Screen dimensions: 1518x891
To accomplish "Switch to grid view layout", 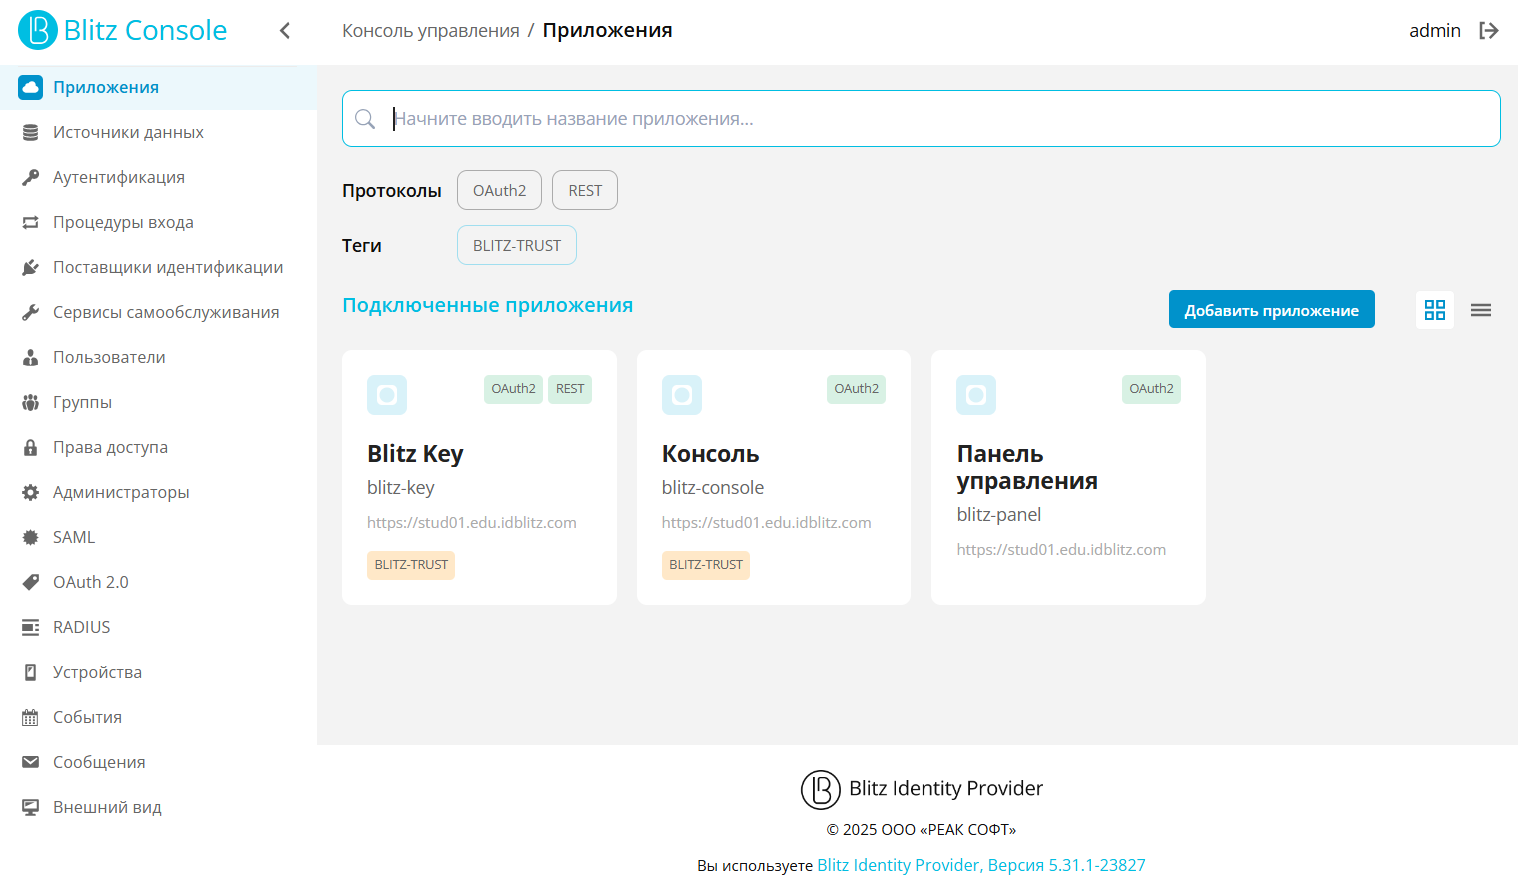I will click(1435, 310).
